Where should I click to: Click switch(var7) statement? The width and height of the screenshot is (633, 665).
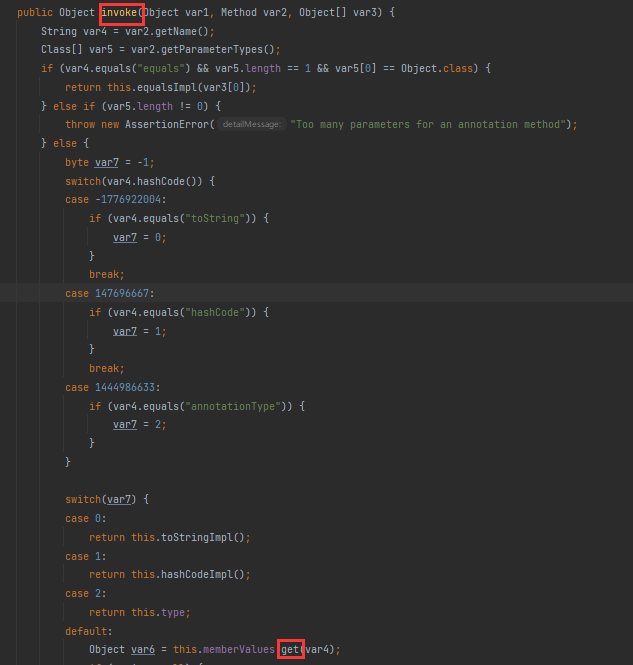(107, 499)
